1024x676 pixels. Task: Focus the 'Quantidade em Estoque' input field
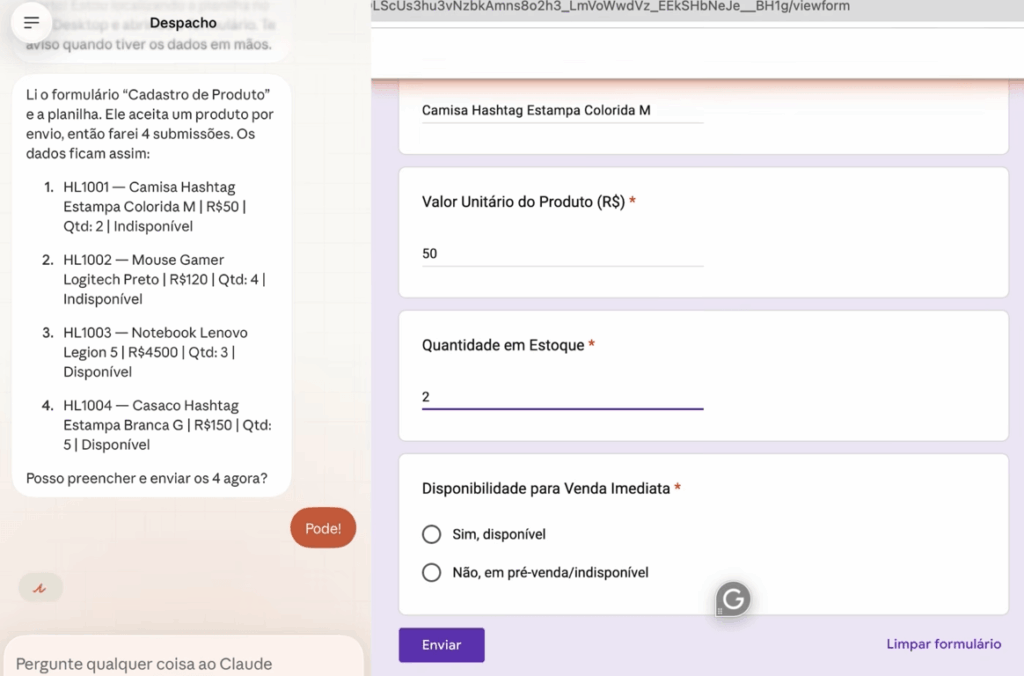pos(562,396)
